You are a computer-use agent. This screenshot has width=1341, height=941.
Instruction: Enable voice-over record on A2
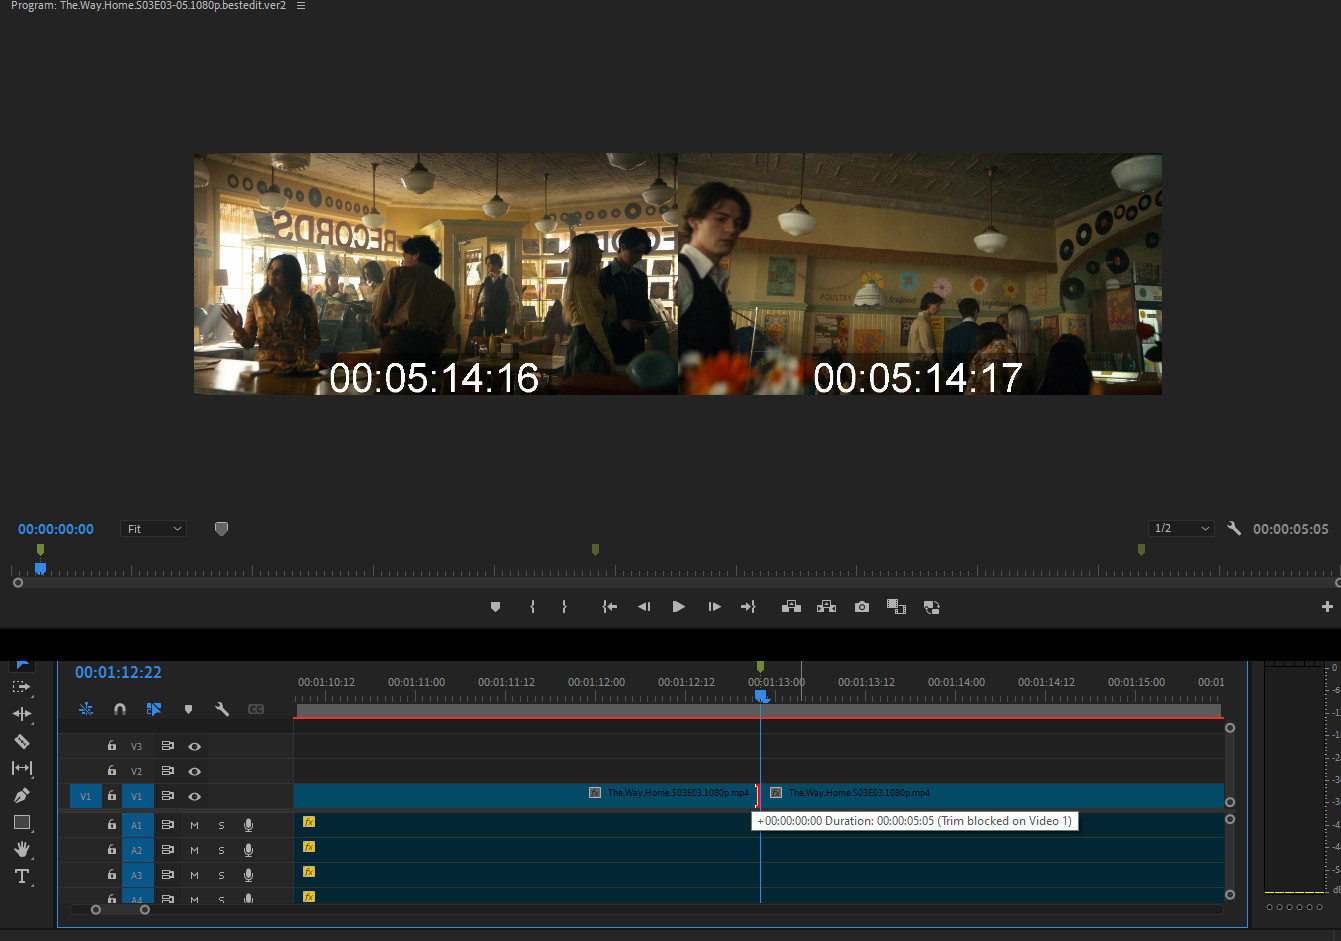[248, 850]
